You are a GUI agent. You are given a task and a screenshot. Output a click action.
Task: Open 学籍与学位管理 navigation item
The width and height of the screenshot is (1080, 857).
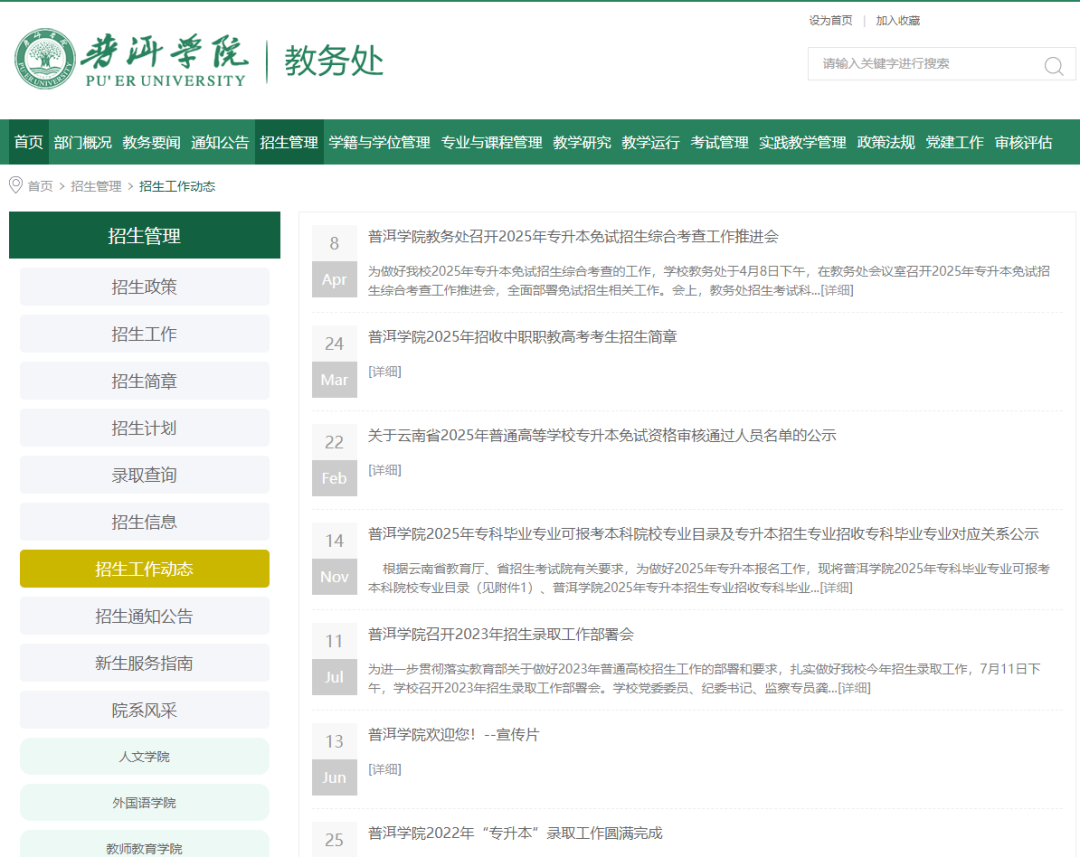pos(380,142)
